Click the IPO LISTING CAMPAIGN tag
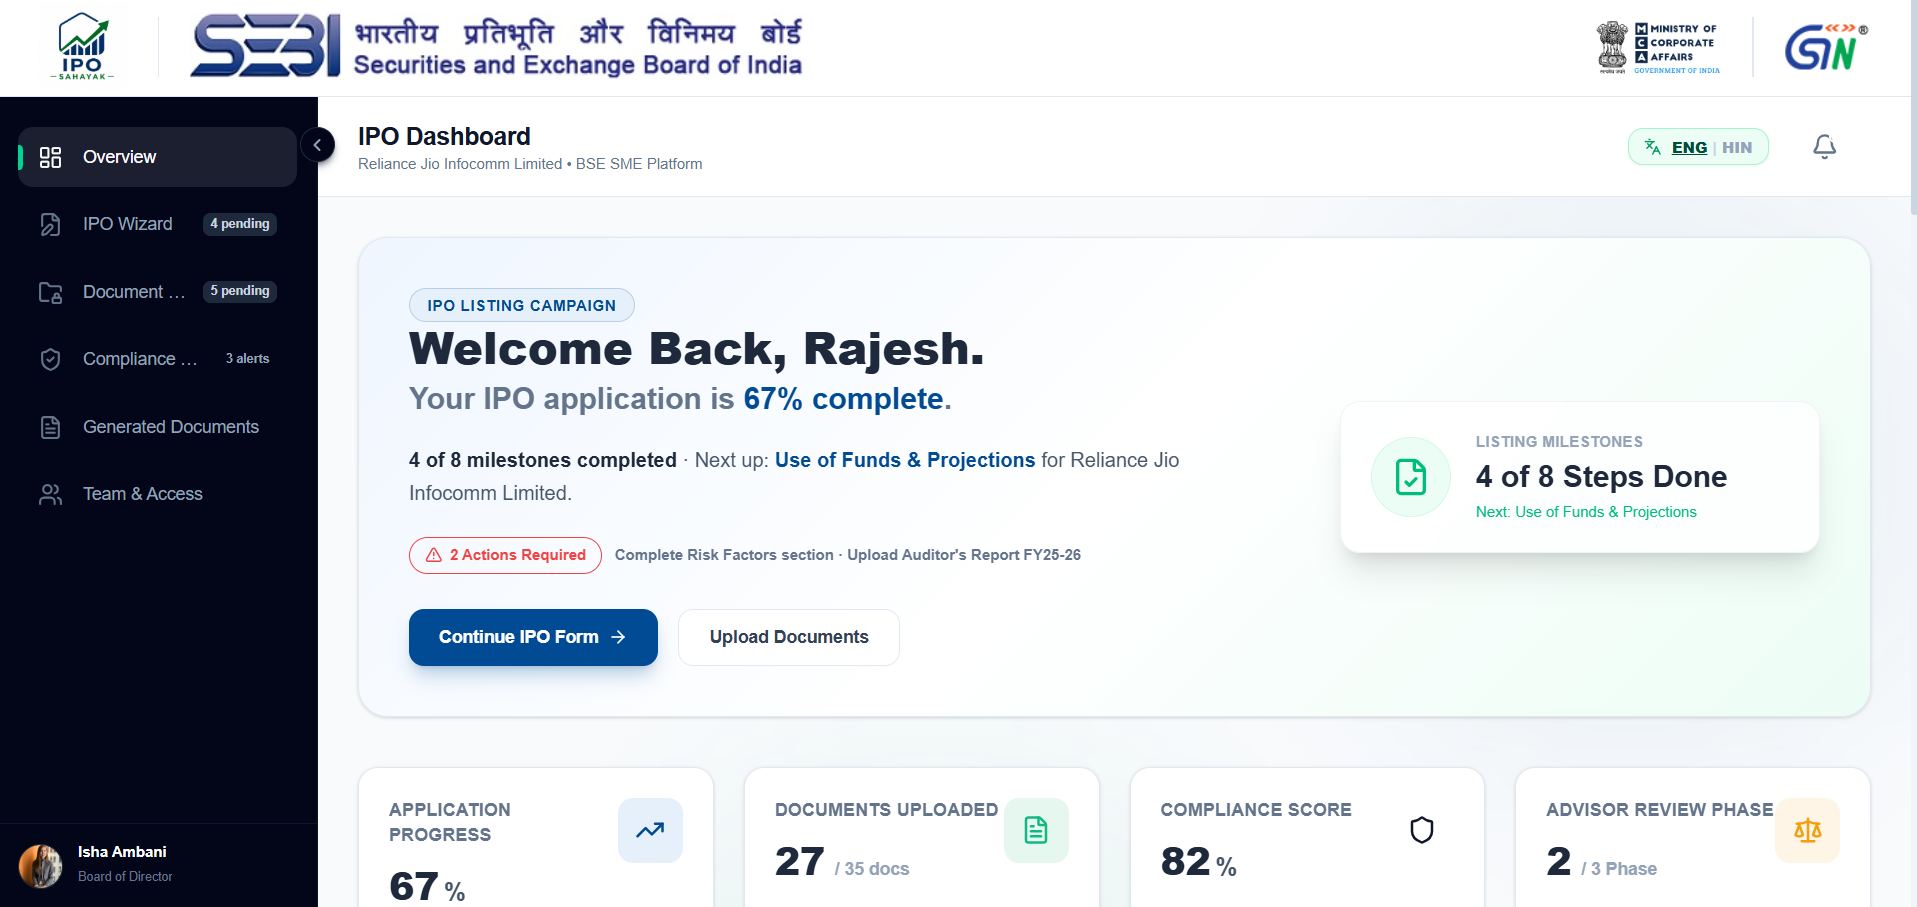The height and width of the screenshot is (907, 1917). 521,305
